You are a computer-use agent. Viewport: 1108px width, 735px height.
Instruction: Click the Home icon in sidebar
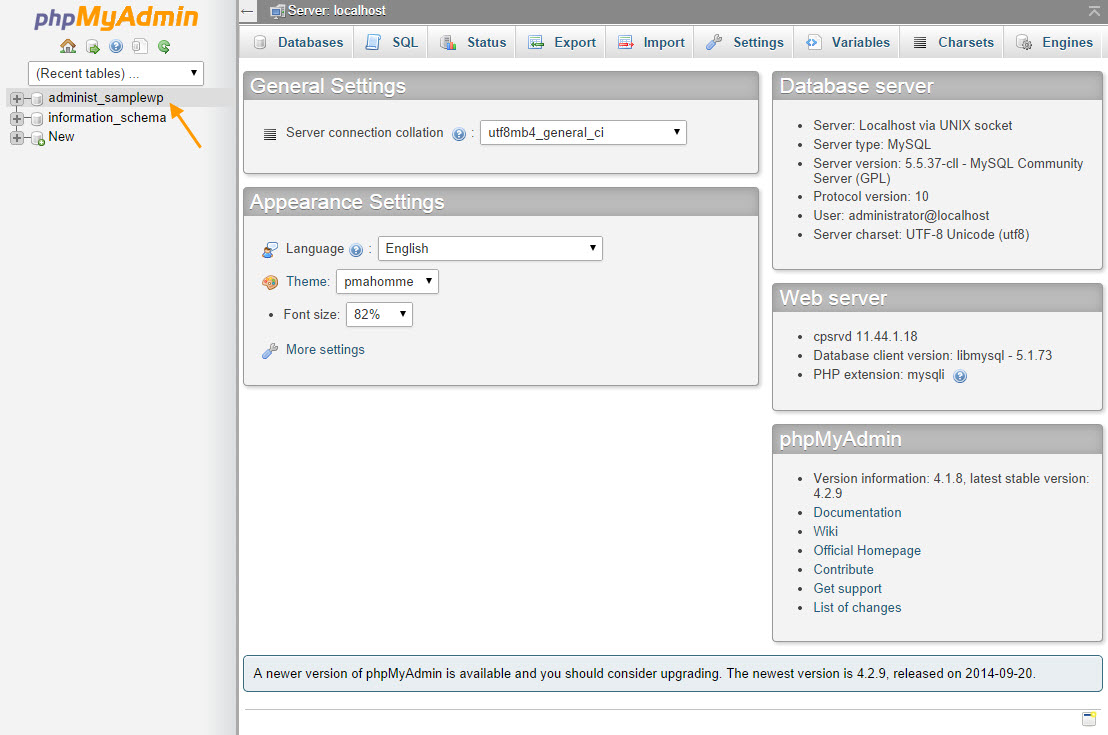coord(68,47)
